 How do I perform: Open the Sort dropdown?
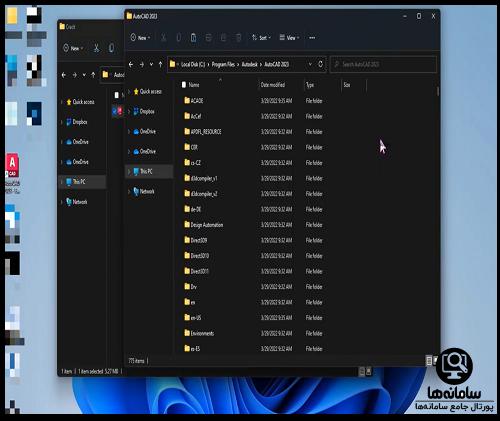(261, 38)
